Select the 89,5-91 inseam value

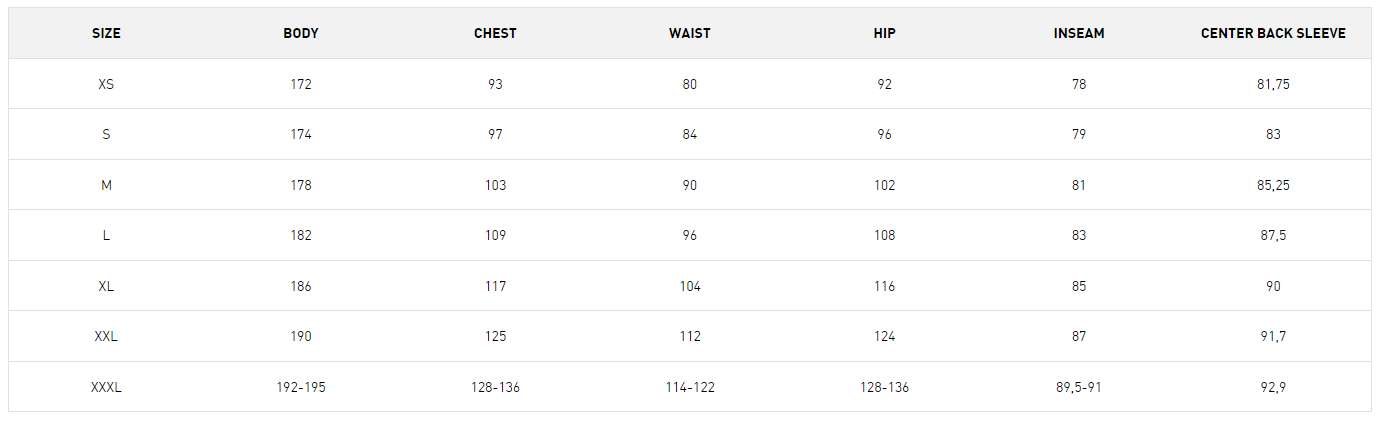pos(1079,387)
